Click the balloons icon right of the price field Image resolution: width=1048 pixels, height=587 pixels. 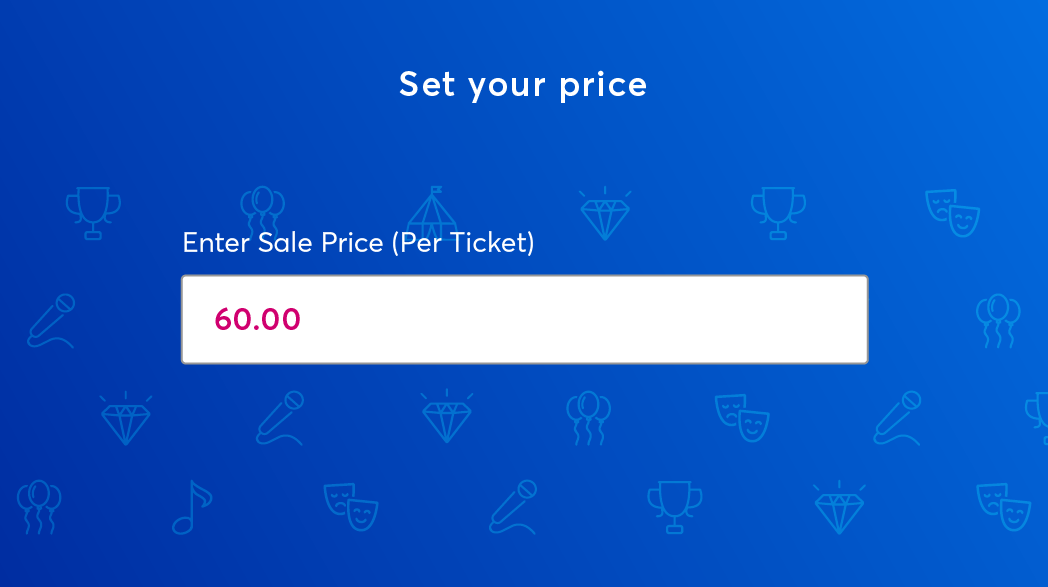pyautogui.click(x=998, y=321)
